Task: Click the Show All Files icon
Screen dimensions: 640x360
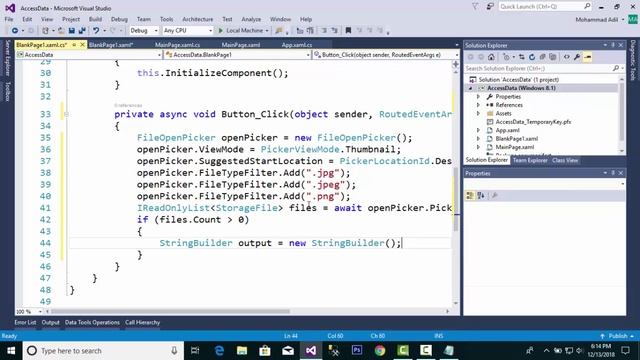Action: point(553,57)
